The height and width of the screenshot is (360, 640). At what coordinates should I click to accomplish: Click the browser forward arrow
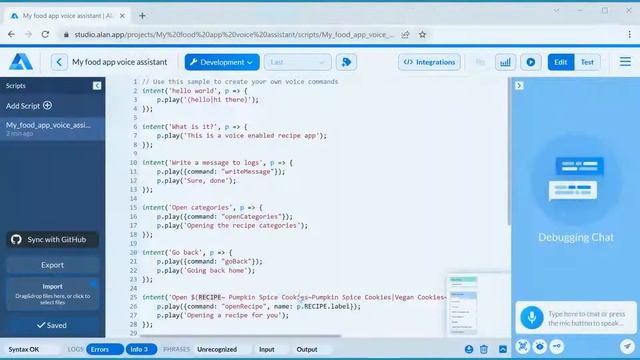pyautogui.click(x=28, y=34)
